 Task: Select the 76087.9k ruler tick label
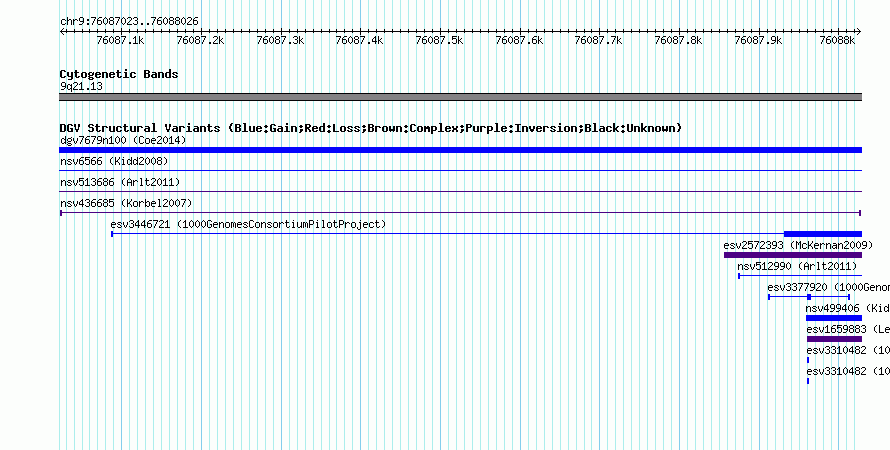(x=758, y=41)
